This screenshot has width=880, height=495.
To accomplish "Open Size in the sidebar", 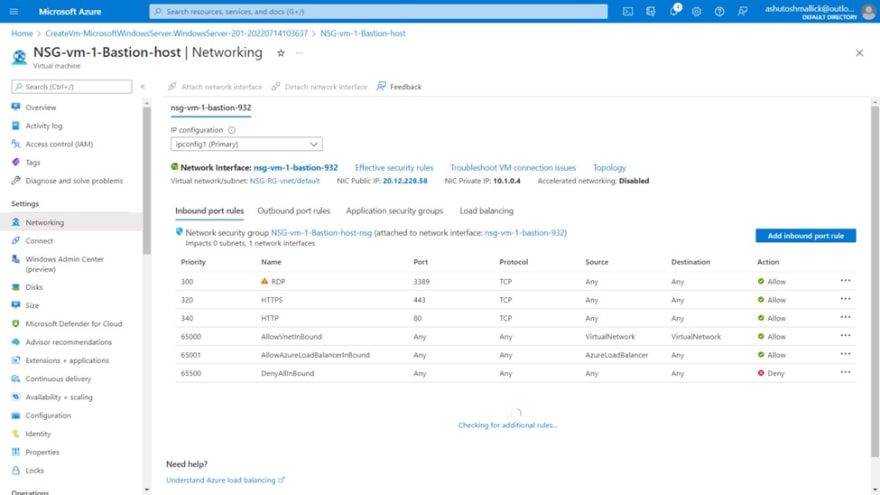I will point(32,305).
